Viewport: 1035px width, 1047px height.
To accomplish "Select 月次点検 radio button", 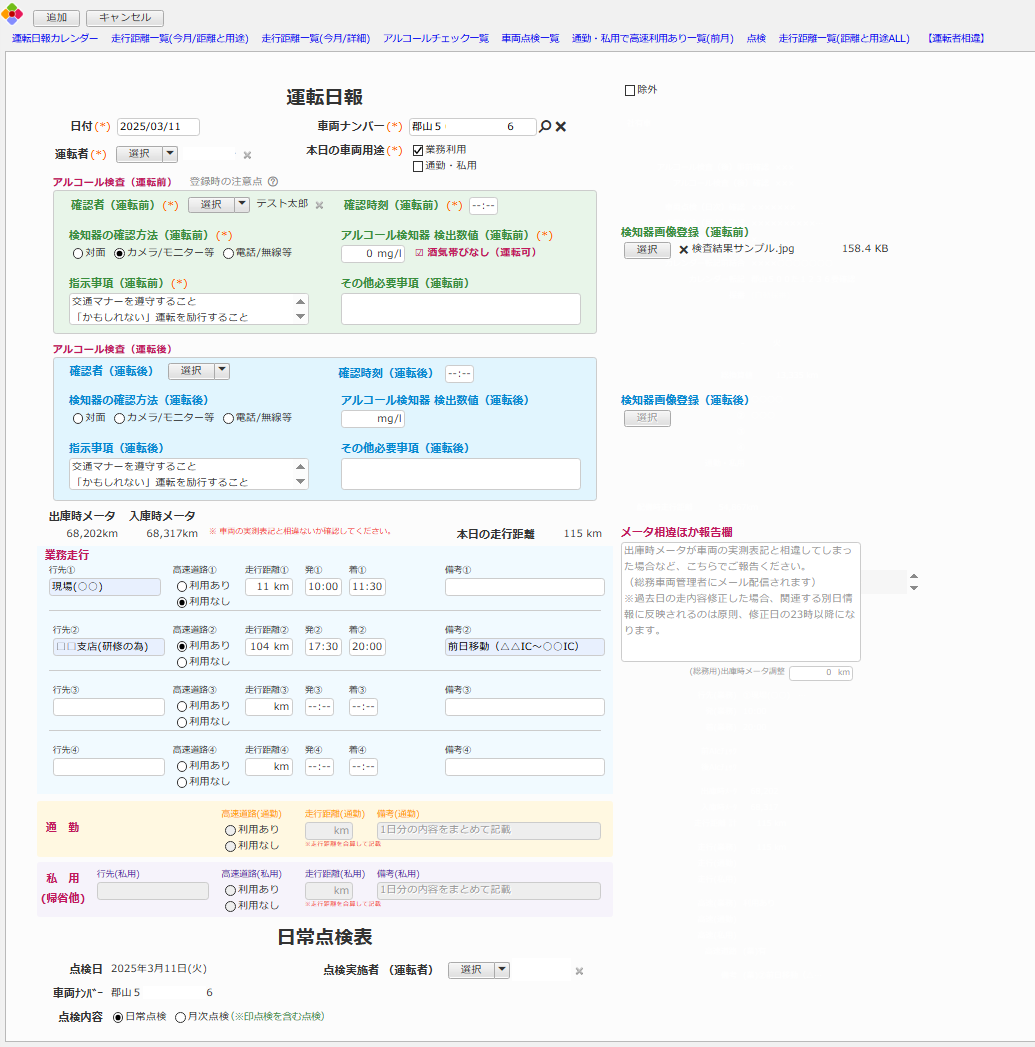I will coord(180,1017).
